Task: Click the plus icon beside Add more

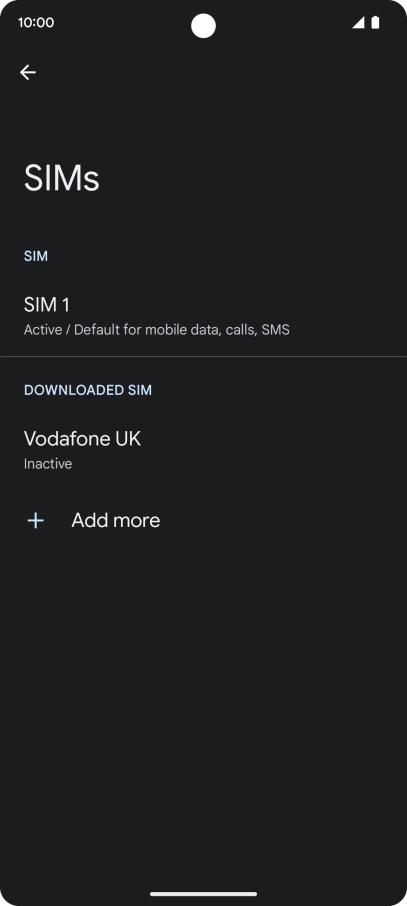Action: [x=36, y=521]
